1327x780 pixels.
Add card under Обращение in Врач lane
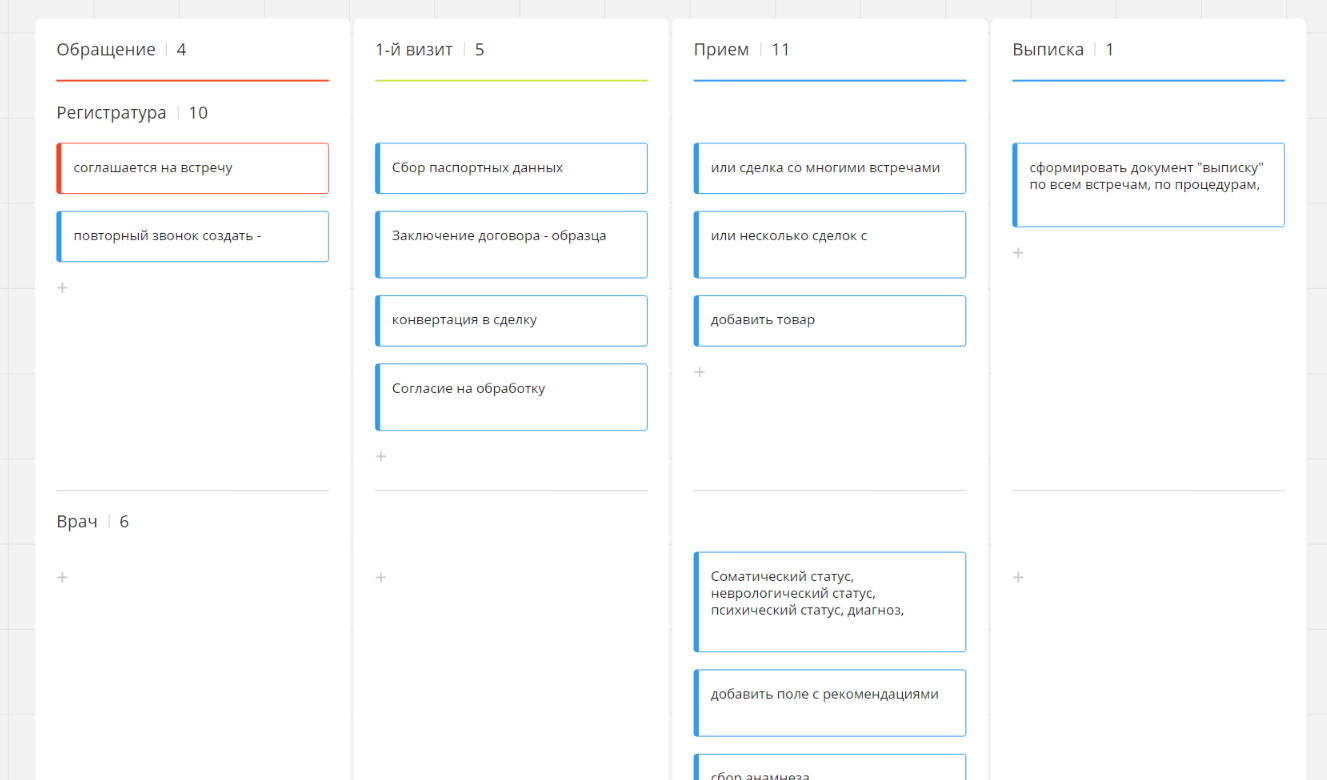[62, 577]
